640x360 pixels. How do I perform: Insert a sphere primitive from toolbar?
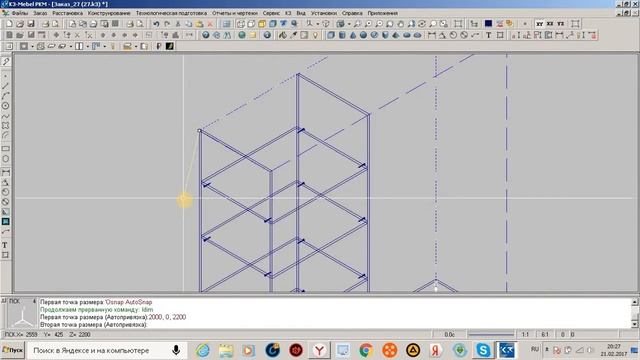click(363, 36)
